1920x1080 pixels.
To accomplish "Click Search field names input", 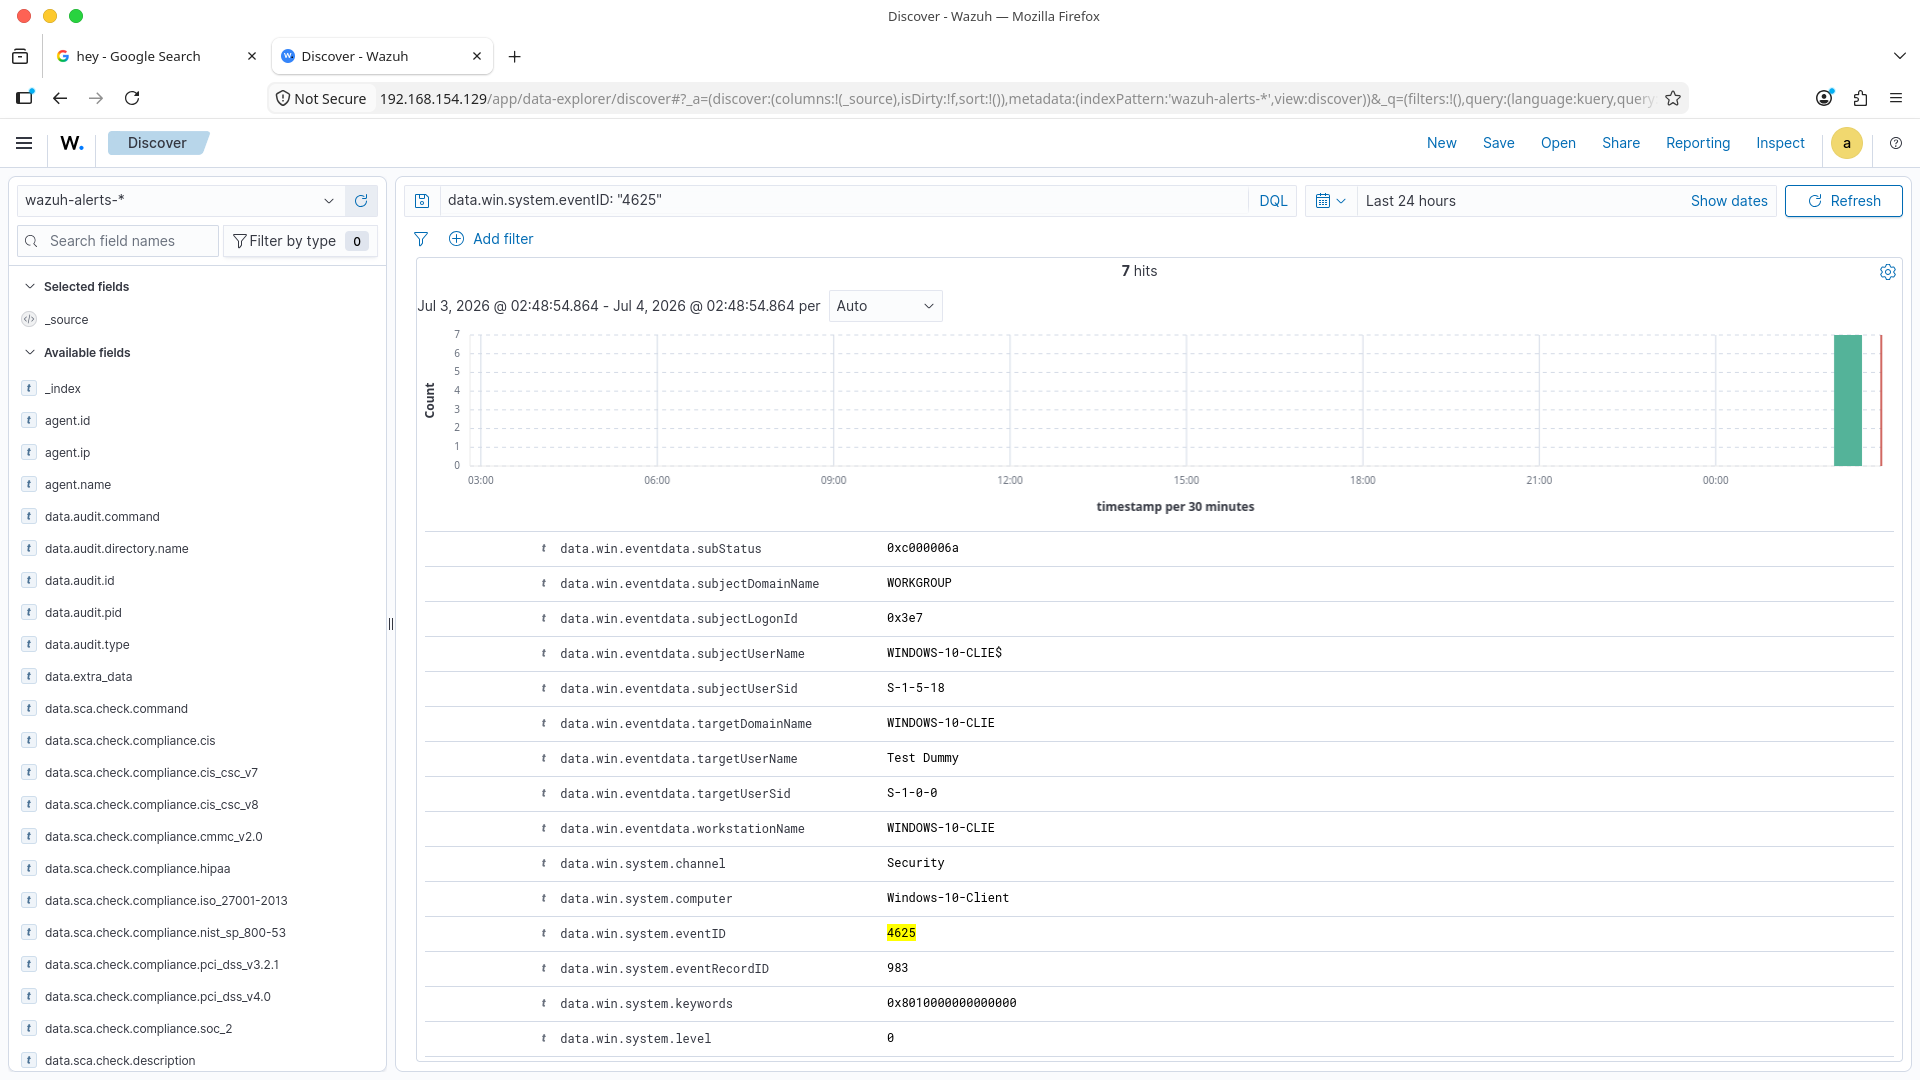I will click(118, 241).
